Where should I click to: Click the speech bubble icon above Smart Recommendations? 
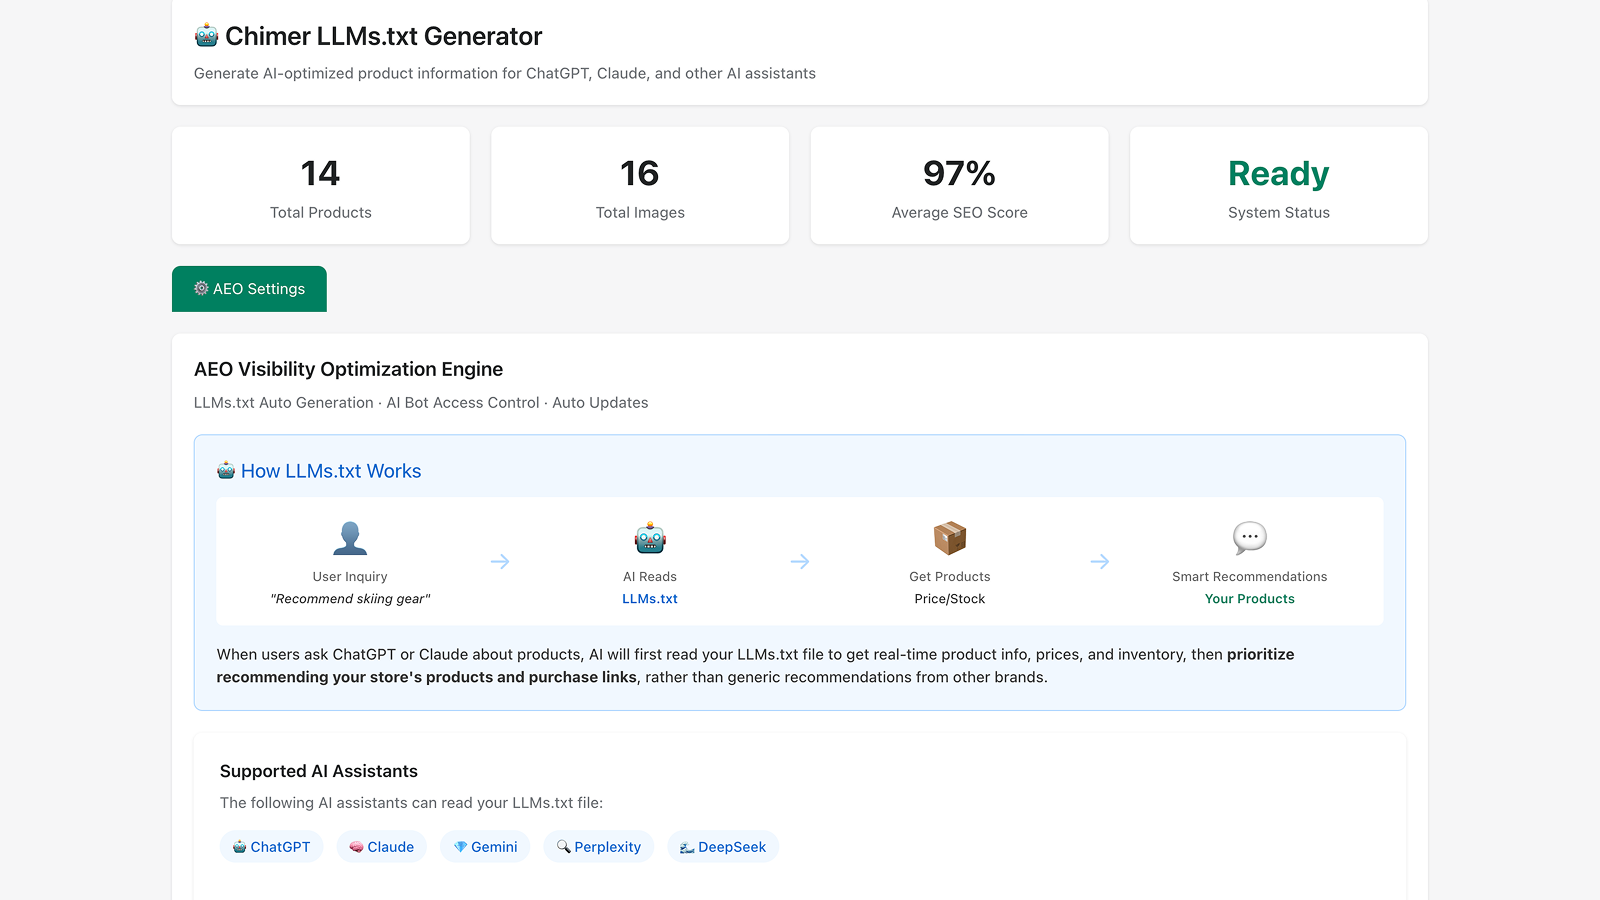pos(1249,538)
